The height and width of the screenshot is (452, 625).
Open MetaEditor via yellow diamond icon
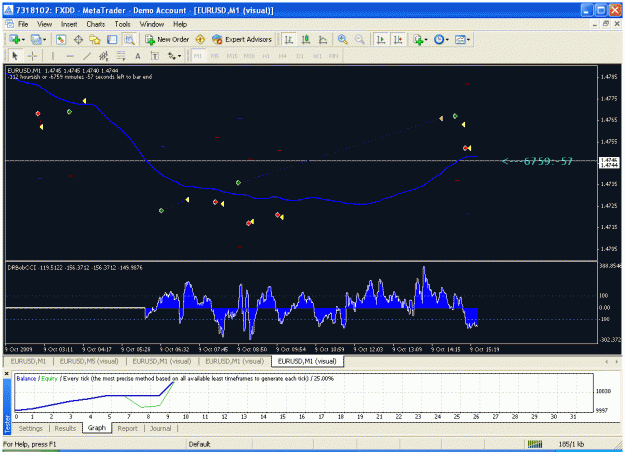tap(200, 39)
